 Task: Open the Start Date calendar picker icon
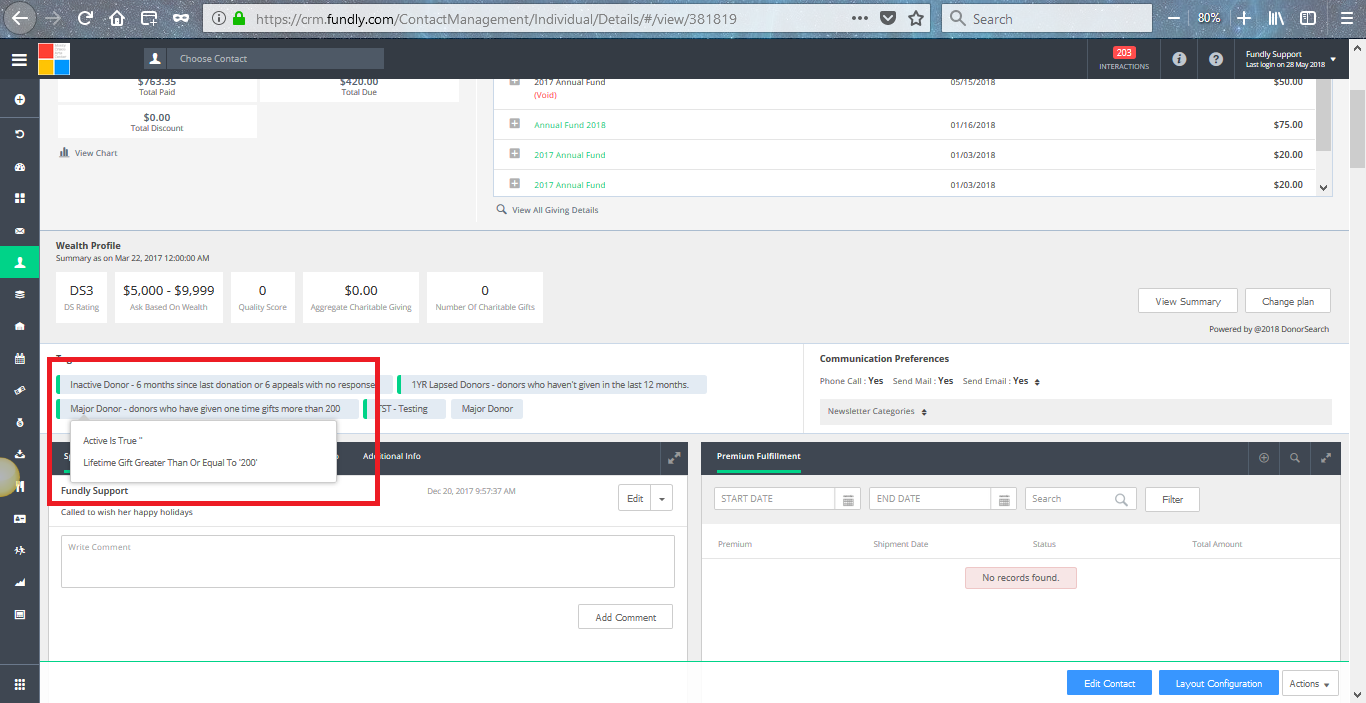click(848, 499)
